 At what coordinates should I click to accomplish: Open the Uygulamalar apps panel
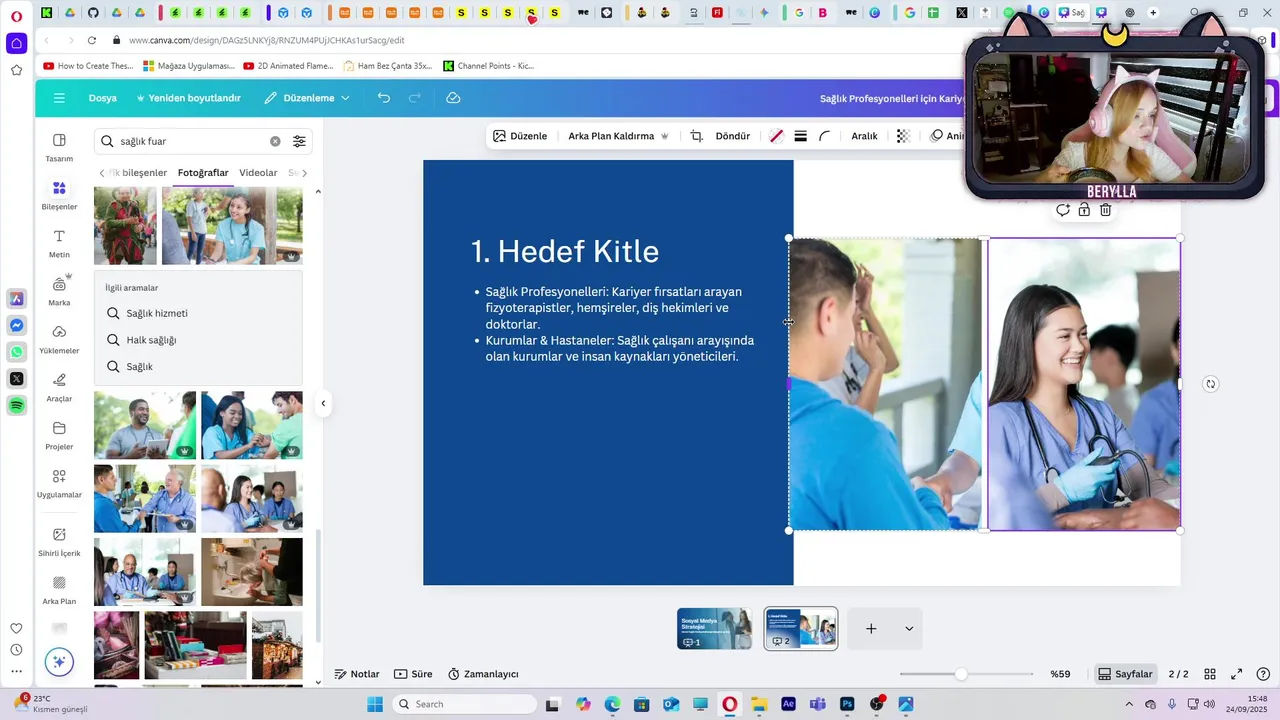click(59, 483)
